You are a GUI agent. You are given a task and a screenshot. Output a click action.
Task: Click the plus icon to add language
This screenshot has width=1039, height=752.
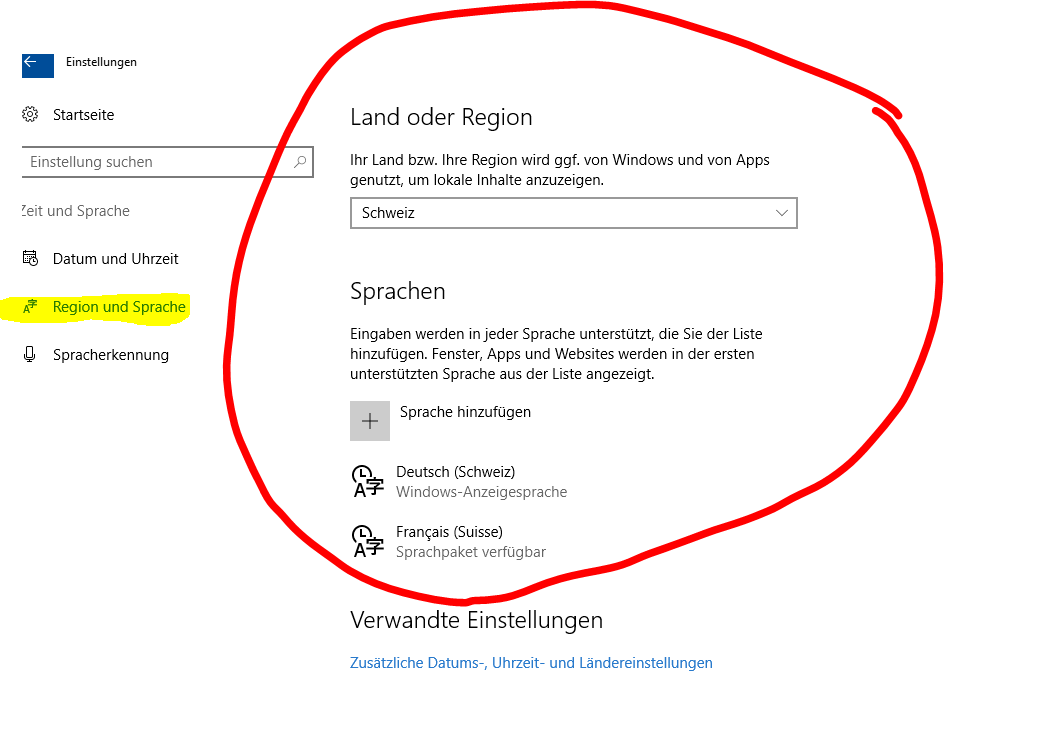click(x=370, y=421)
